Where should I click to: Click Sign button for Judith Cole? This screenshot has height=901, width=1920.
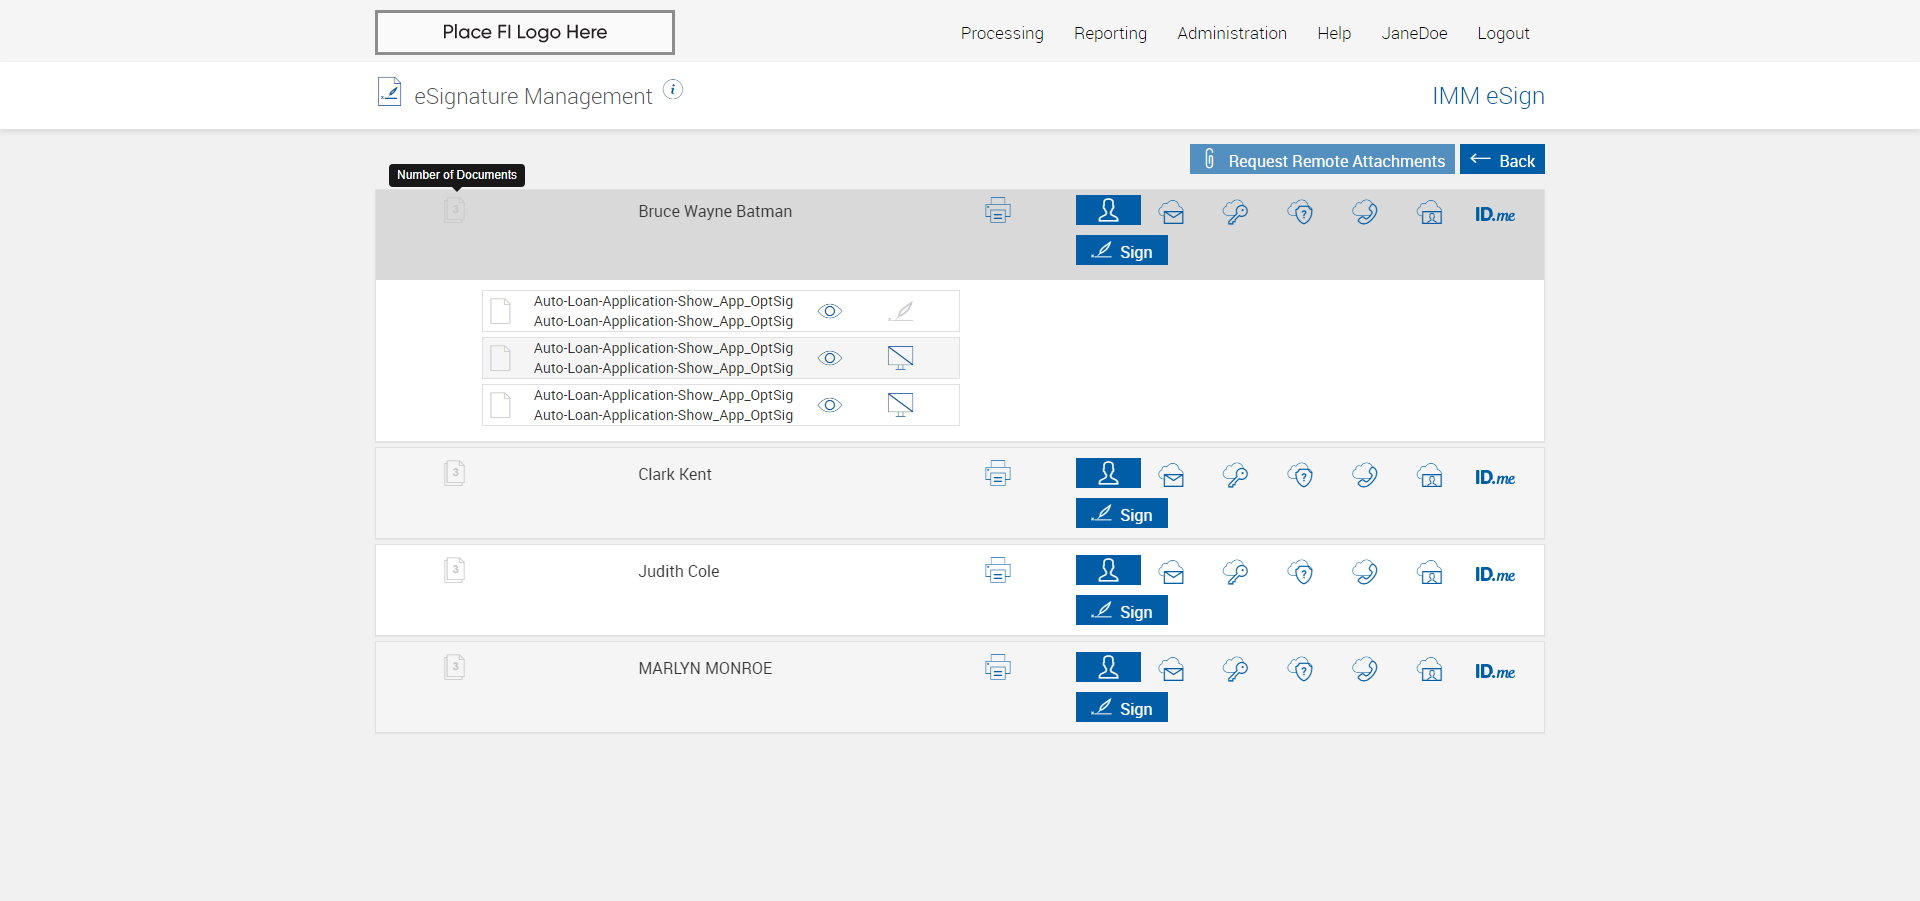[x=1122, y=610]
